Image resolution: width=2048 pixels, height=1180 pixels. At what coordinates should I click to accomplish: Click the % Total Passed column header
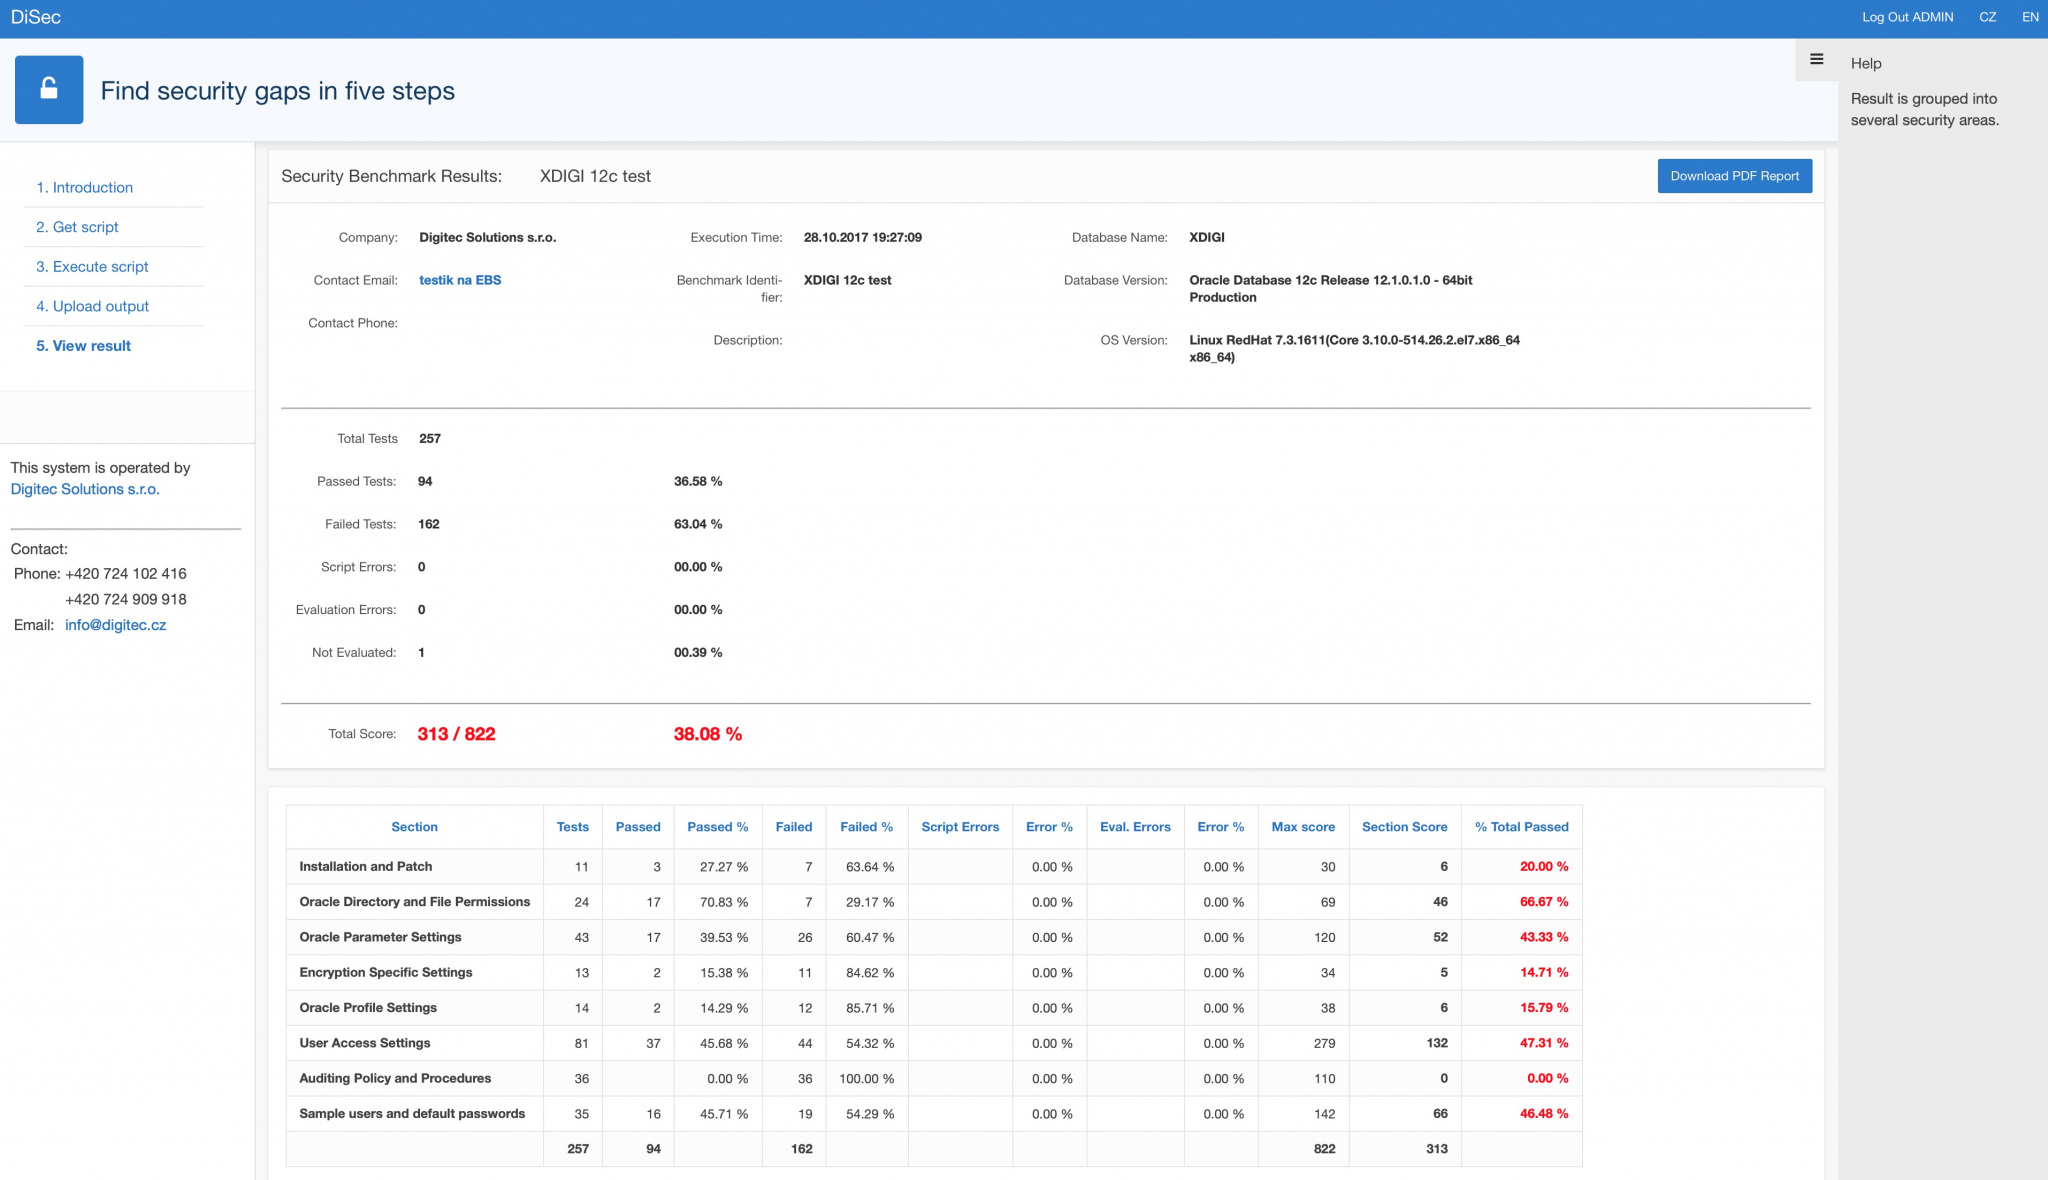pos(1520,827)
